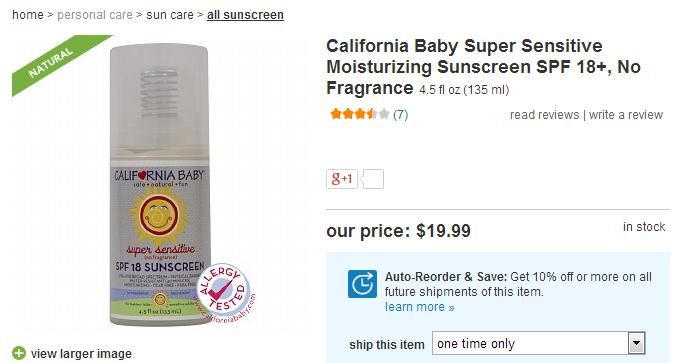
Task: Click the Allergy Tested seal on image
Action: pyautogui.click(x=223, y=288)
